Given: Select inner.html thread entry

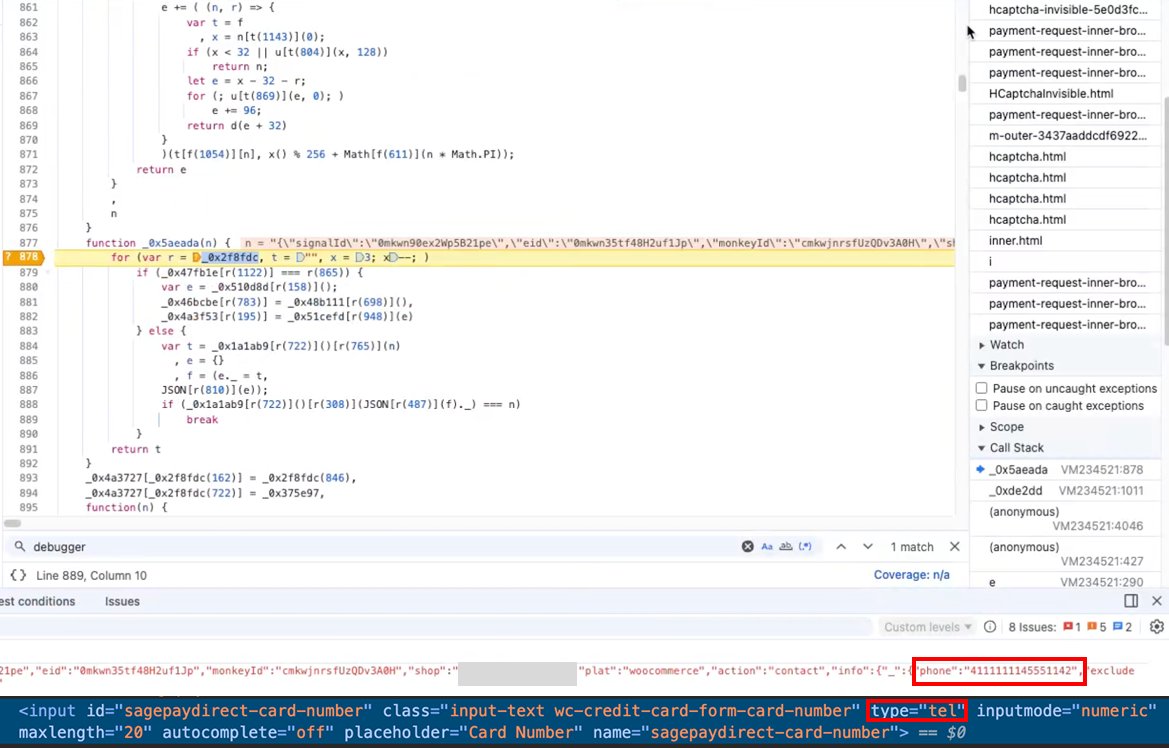Looking at the screenshot, I should pyautogui.click(x=1015, y=240).
